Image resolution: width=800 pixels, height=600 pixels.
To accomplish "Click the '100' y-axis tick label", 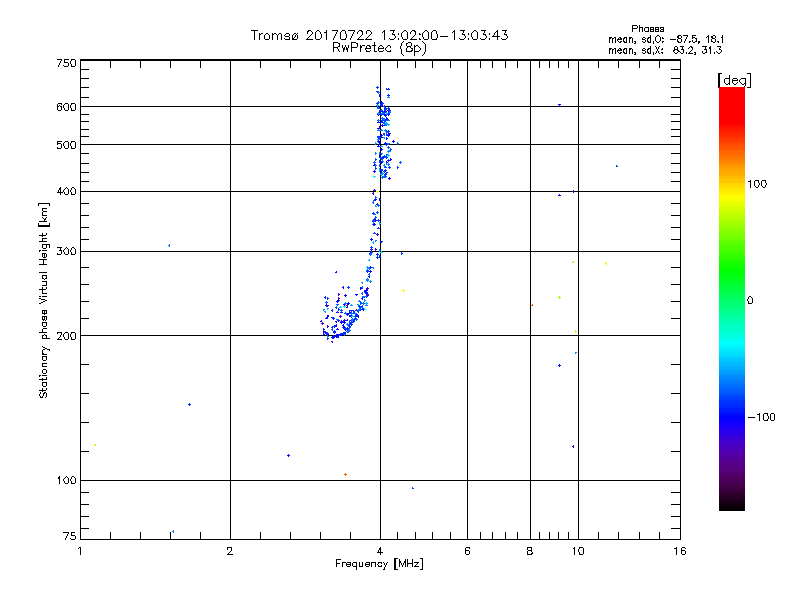I will [x=67, y=481].
